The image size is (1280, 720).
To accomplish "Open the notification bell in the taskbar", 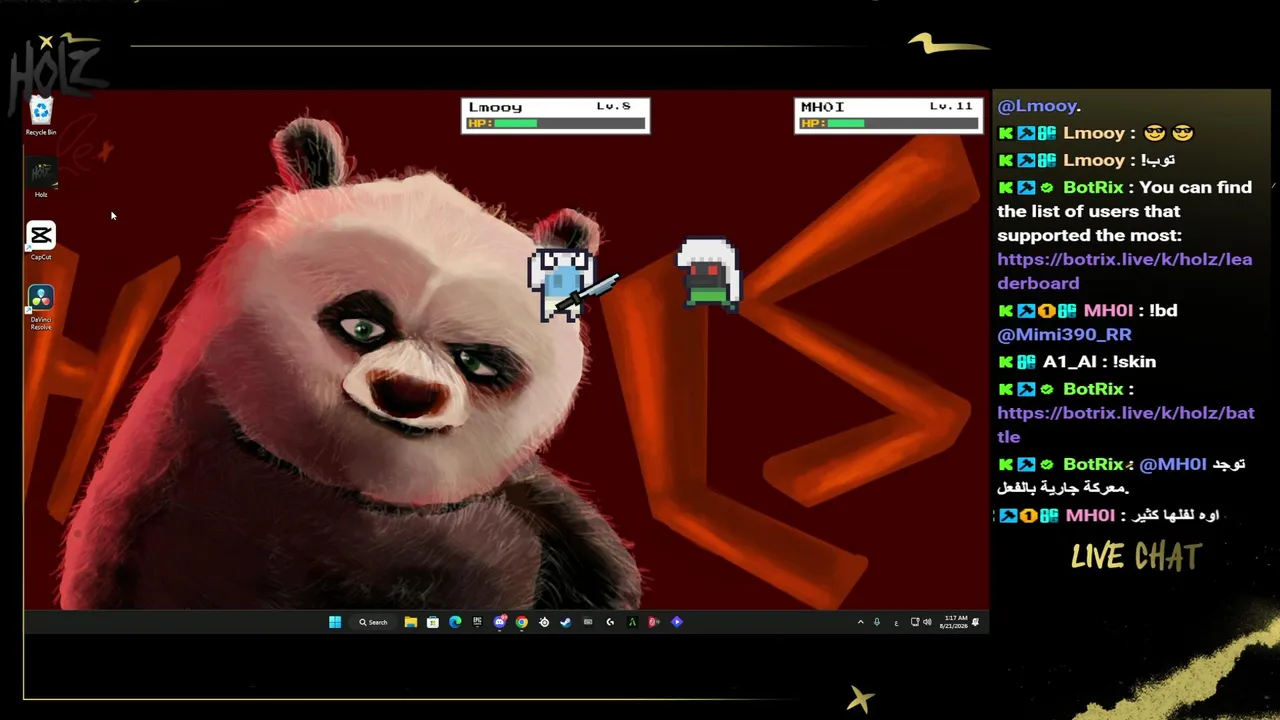I will 976,622.
